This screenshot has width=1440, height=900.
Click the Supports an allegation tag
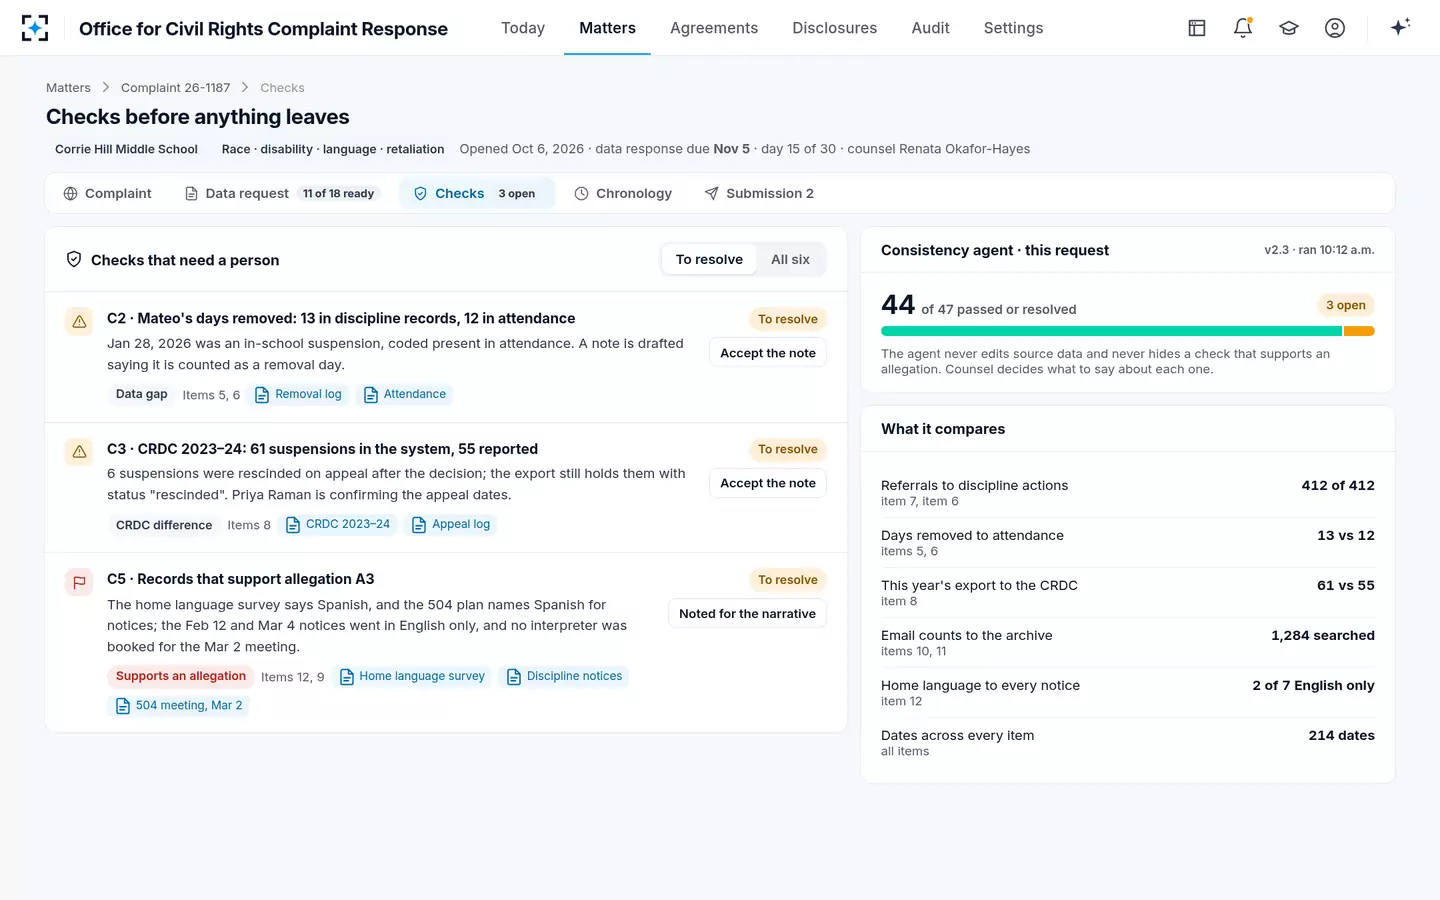point(181,676)
